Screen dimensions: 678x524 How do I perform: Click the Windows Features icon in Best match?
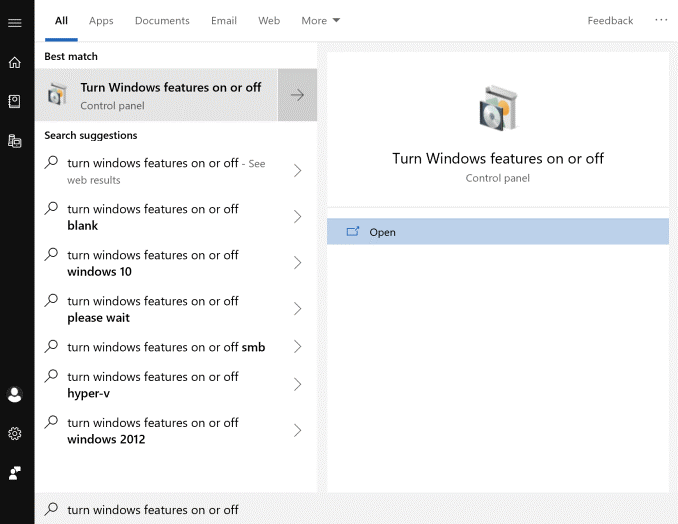(x=58, y=94)
